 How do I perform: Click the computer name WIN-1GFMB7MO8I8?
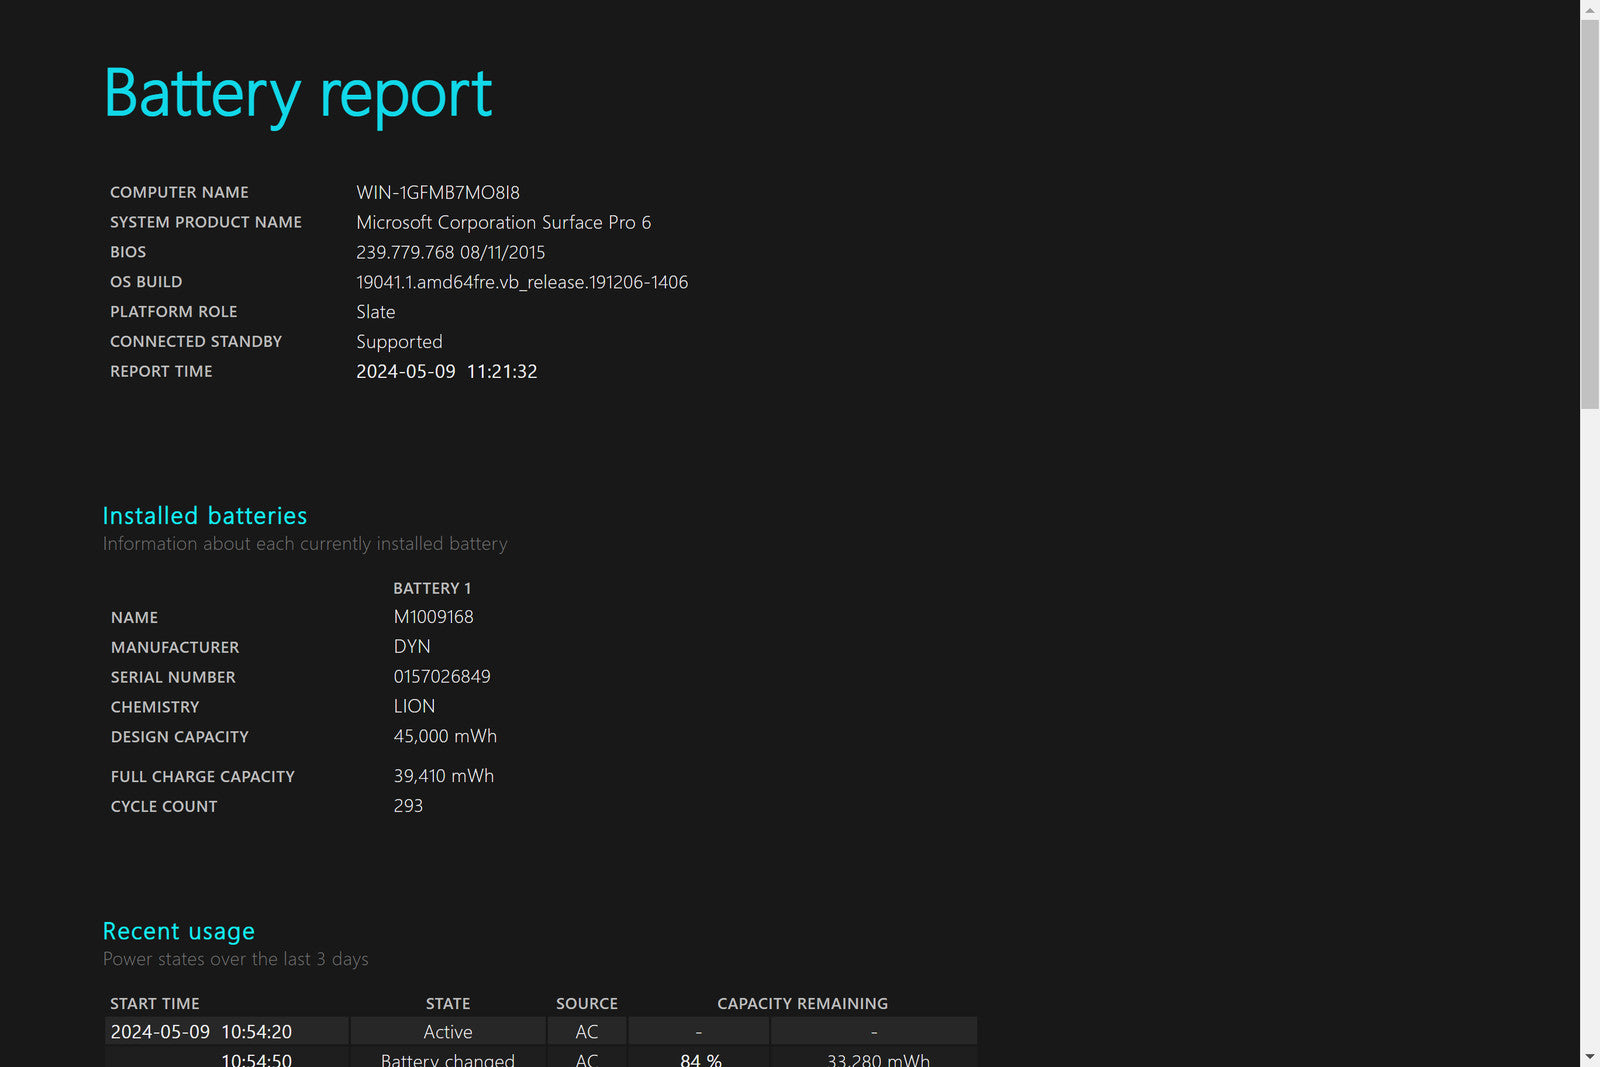[438, 192]
